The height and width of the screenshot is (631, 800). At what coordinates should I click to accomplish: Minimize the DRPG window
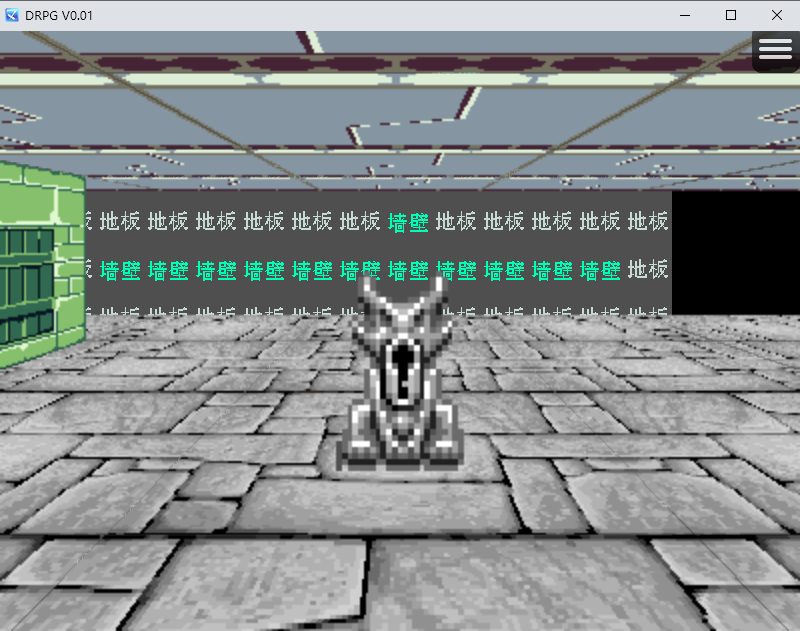click(685, 15)
